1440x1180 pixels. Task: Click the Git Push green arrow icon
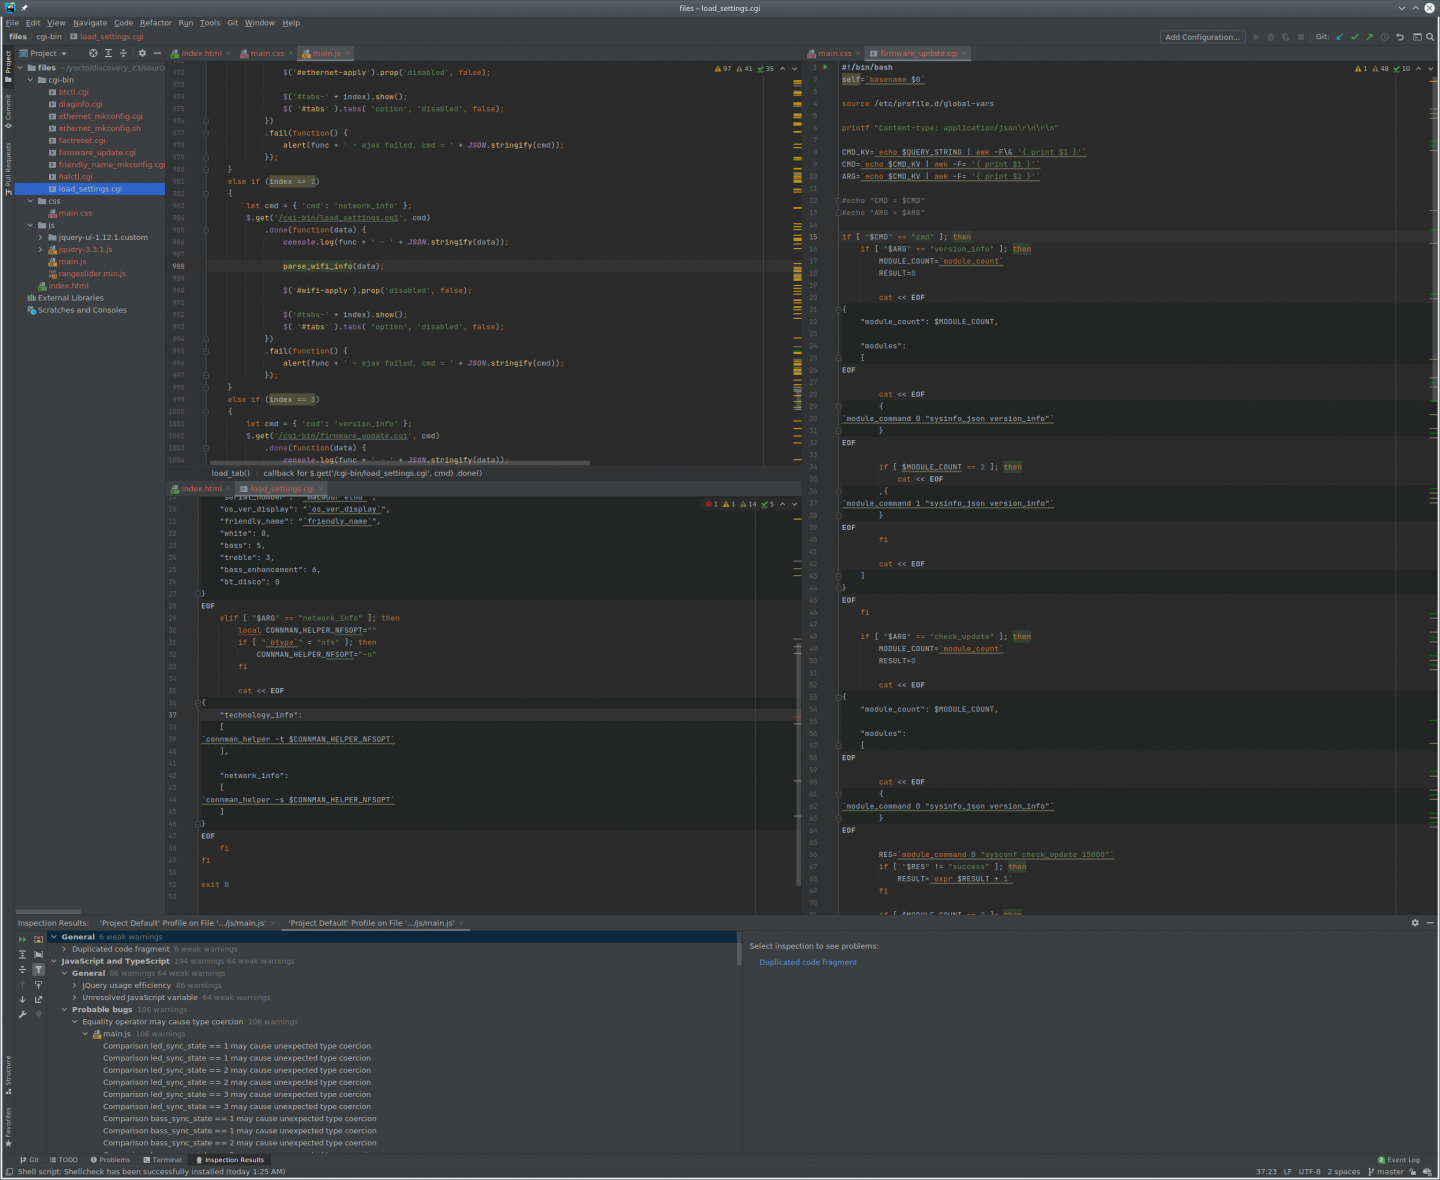(1369, 37)
